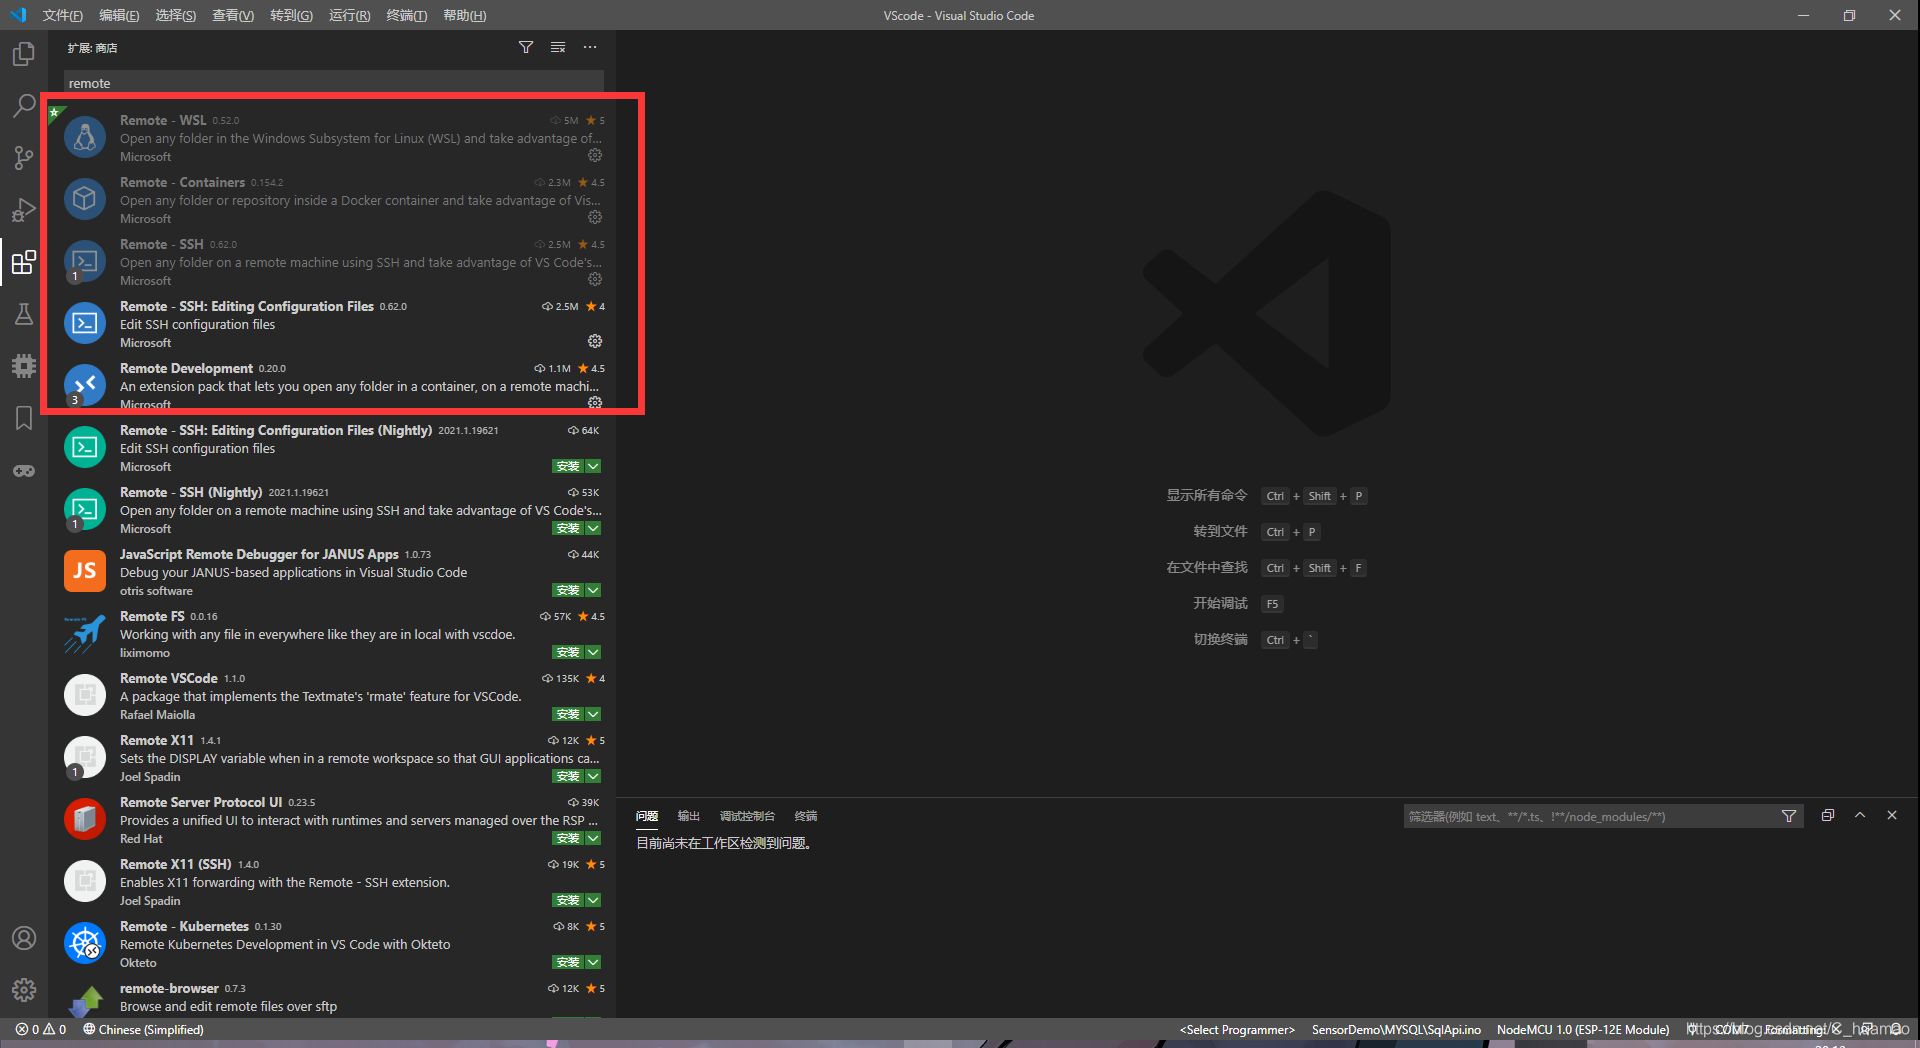1920x1048 pixels.
Task: Collapse all in the problems panel
Action: (x=1828, y=815)
